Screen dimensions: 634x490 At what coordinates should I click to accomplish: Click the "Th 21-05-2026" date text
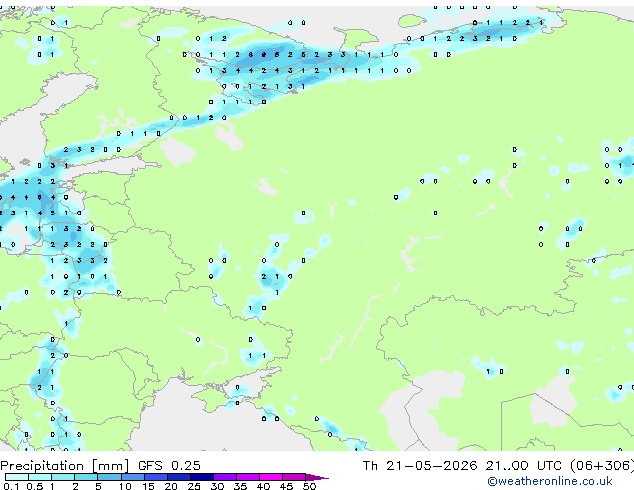(420, 466)
